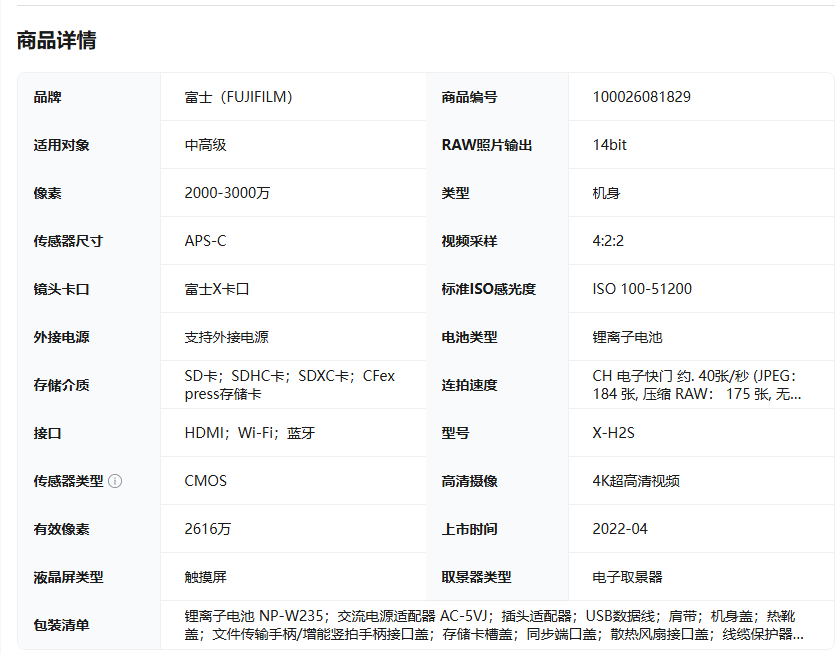
Task: Click the 传感器类型 label text
Action: 68,481
